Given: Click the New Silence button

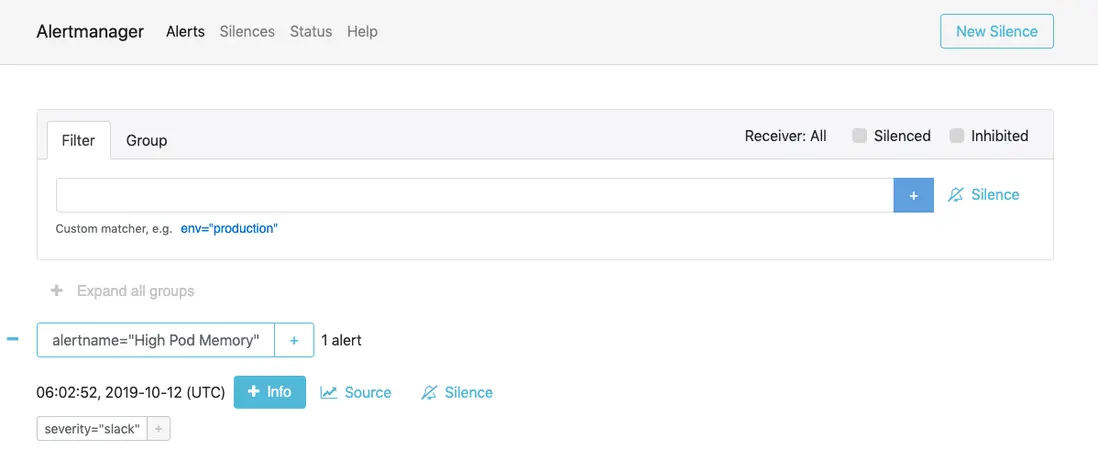Looking at the screenshot, I should coord(996,32).
